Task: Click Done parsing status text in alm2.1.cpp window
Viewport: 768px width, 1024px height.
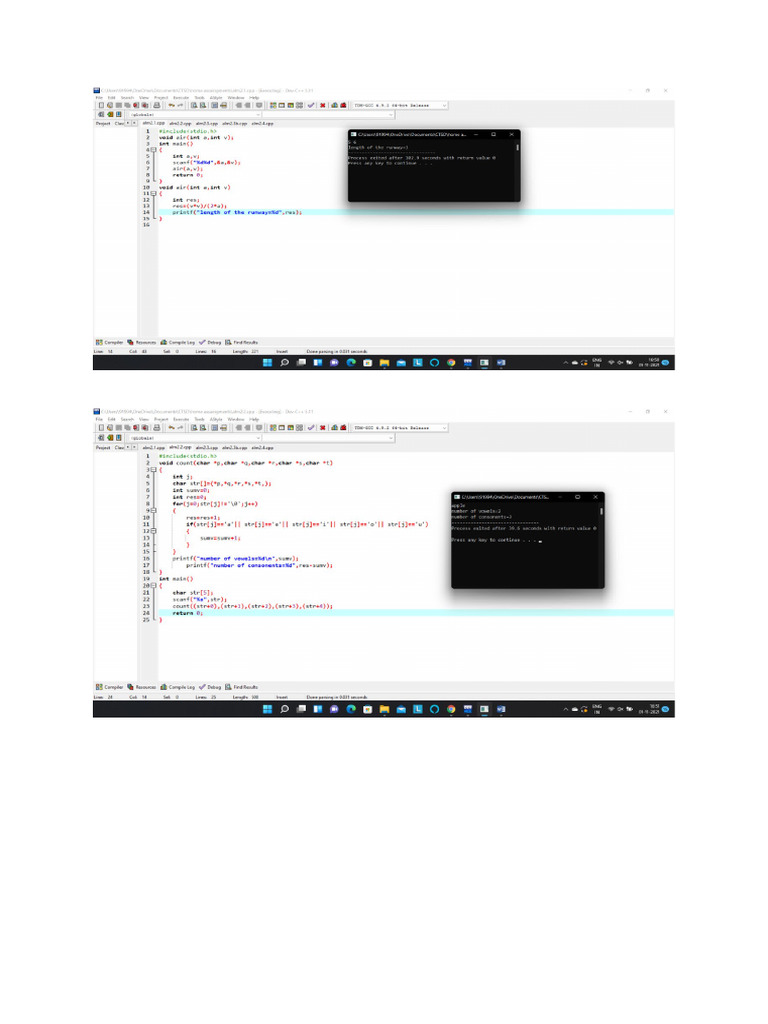Action: coord(337,351)
